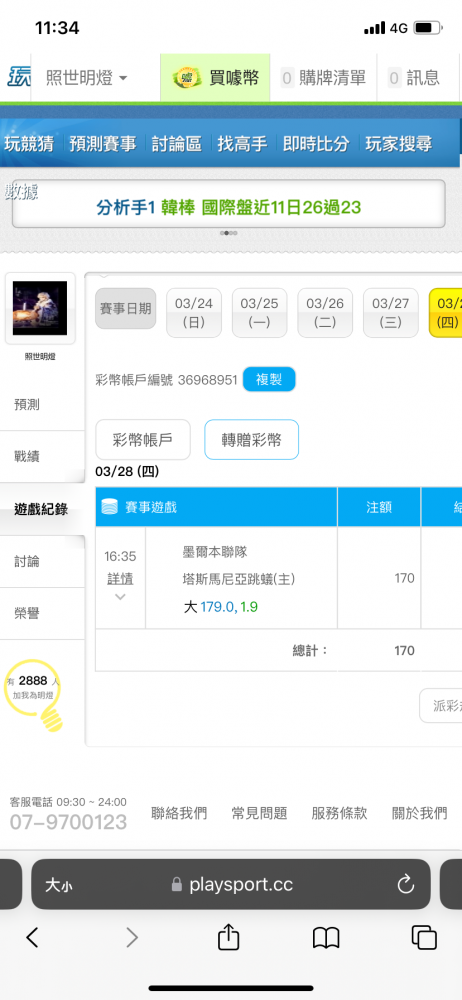This screenshot has height=1000, width=462.
Task: Open the 彩幣帳戶 button
Action: pyautogui.click(x=143, y=439)
